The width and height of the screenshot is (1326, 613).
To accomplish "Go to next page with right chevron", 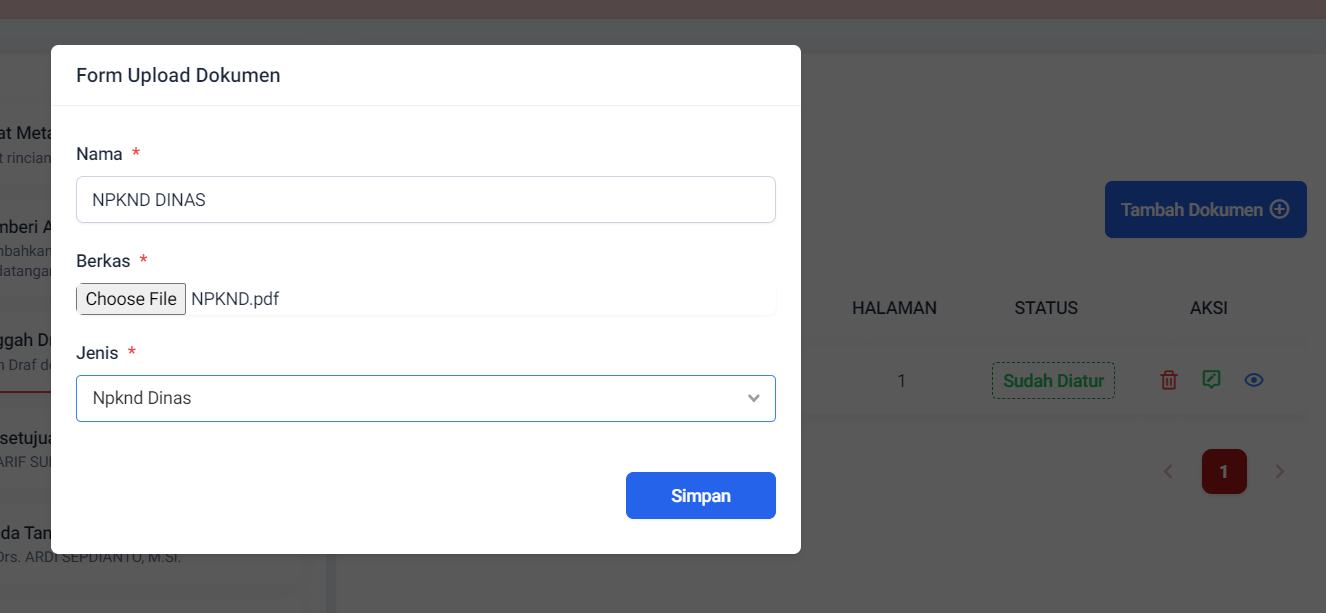I will pos(1280,471).
